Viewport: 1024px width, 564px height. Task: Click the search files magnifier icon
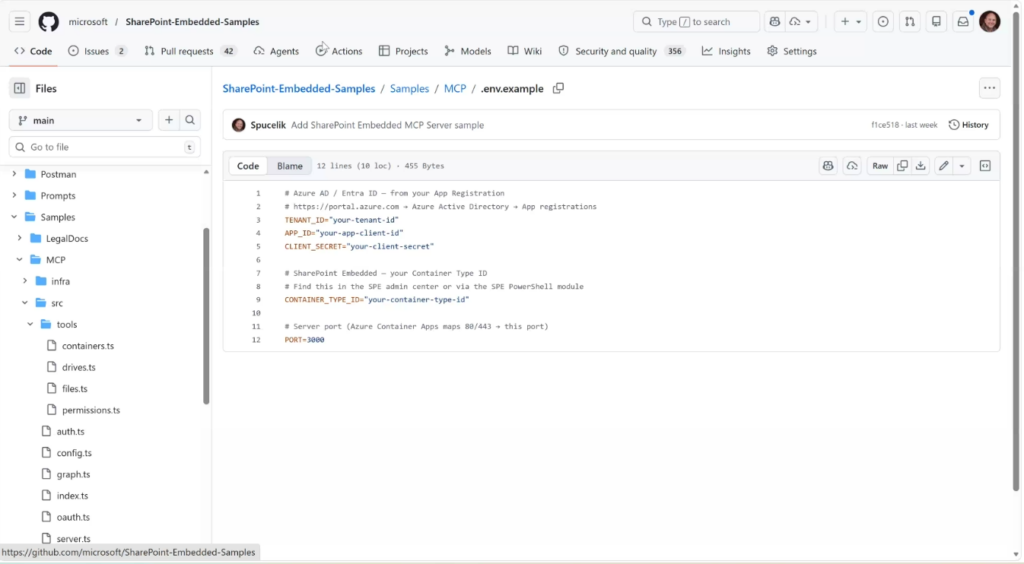[190, 120]
